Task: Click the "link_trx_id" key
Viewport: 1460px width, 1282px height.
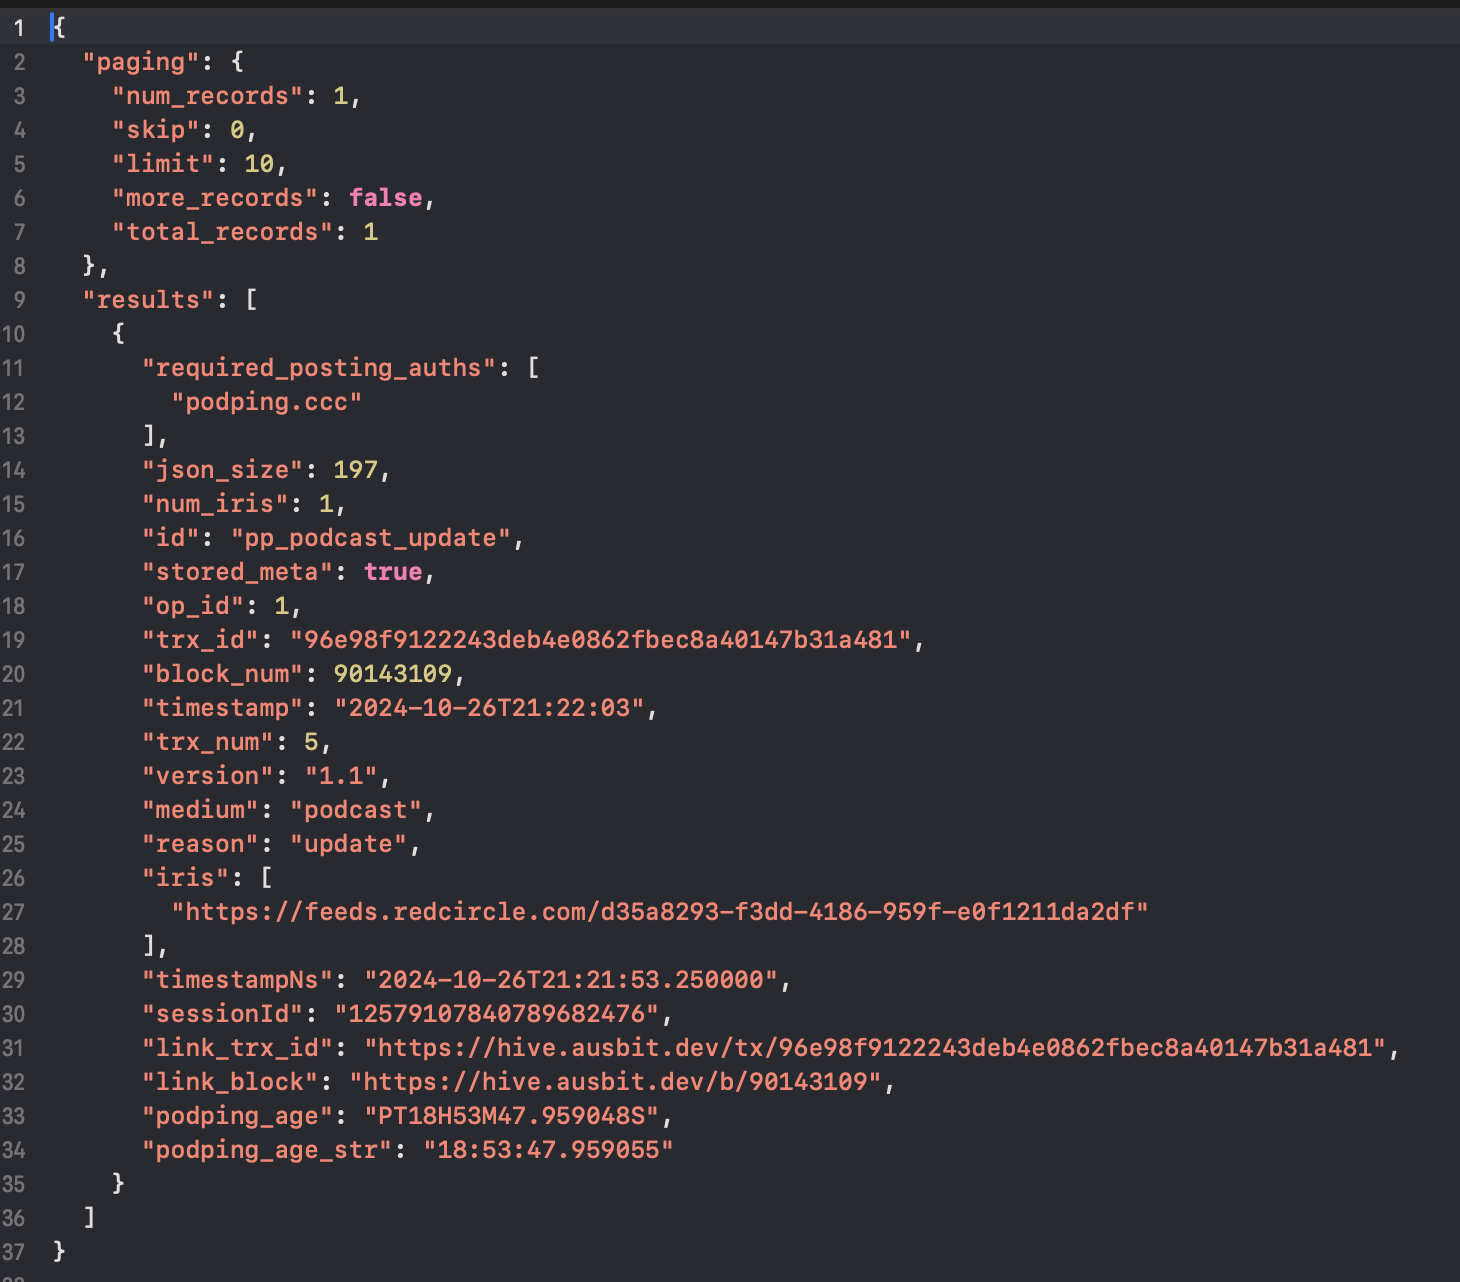Action: coord(238,1048)
